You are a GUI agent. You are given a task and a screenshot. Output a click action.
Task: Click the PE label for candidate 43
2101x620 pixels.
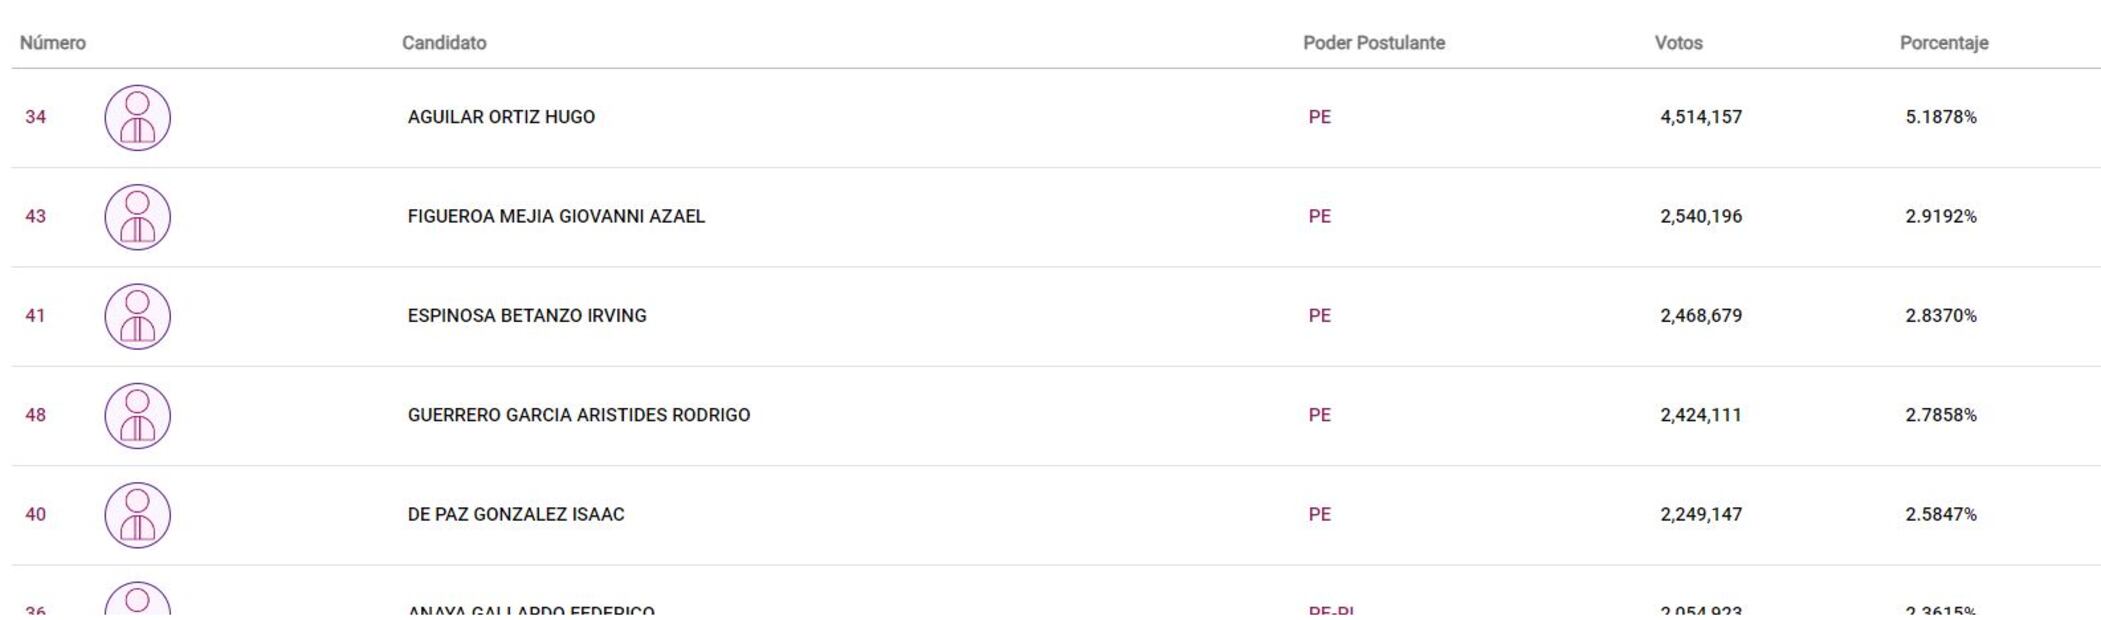(x=1319, y=216)
